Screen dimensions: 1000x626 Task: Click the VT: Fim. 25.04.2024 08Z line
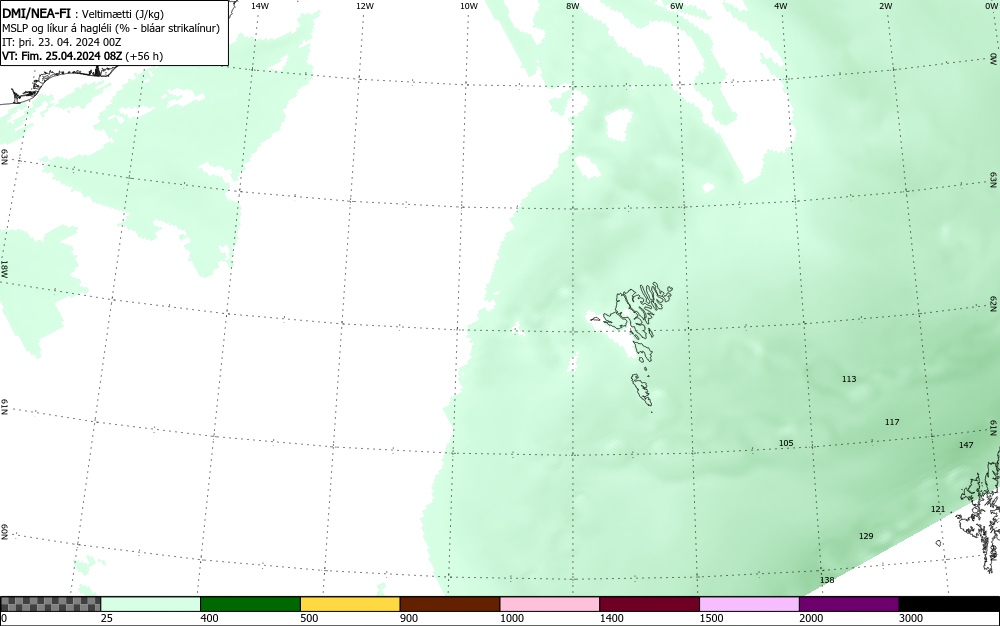82,56
